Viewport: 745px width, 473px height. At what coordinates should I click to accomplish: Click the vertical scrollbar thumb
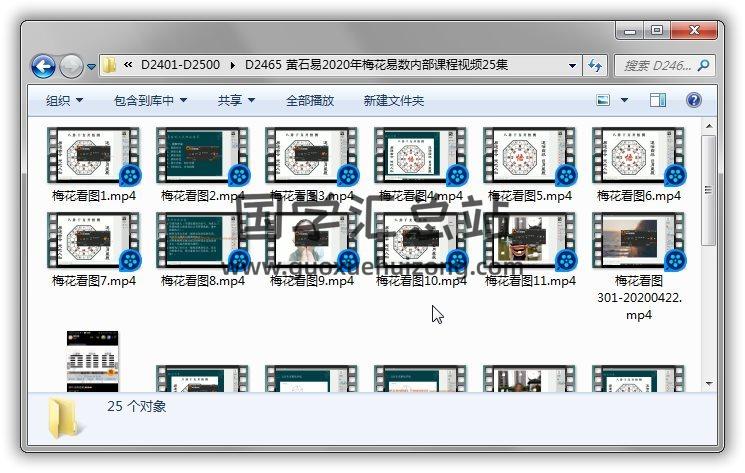coord(708,190)
